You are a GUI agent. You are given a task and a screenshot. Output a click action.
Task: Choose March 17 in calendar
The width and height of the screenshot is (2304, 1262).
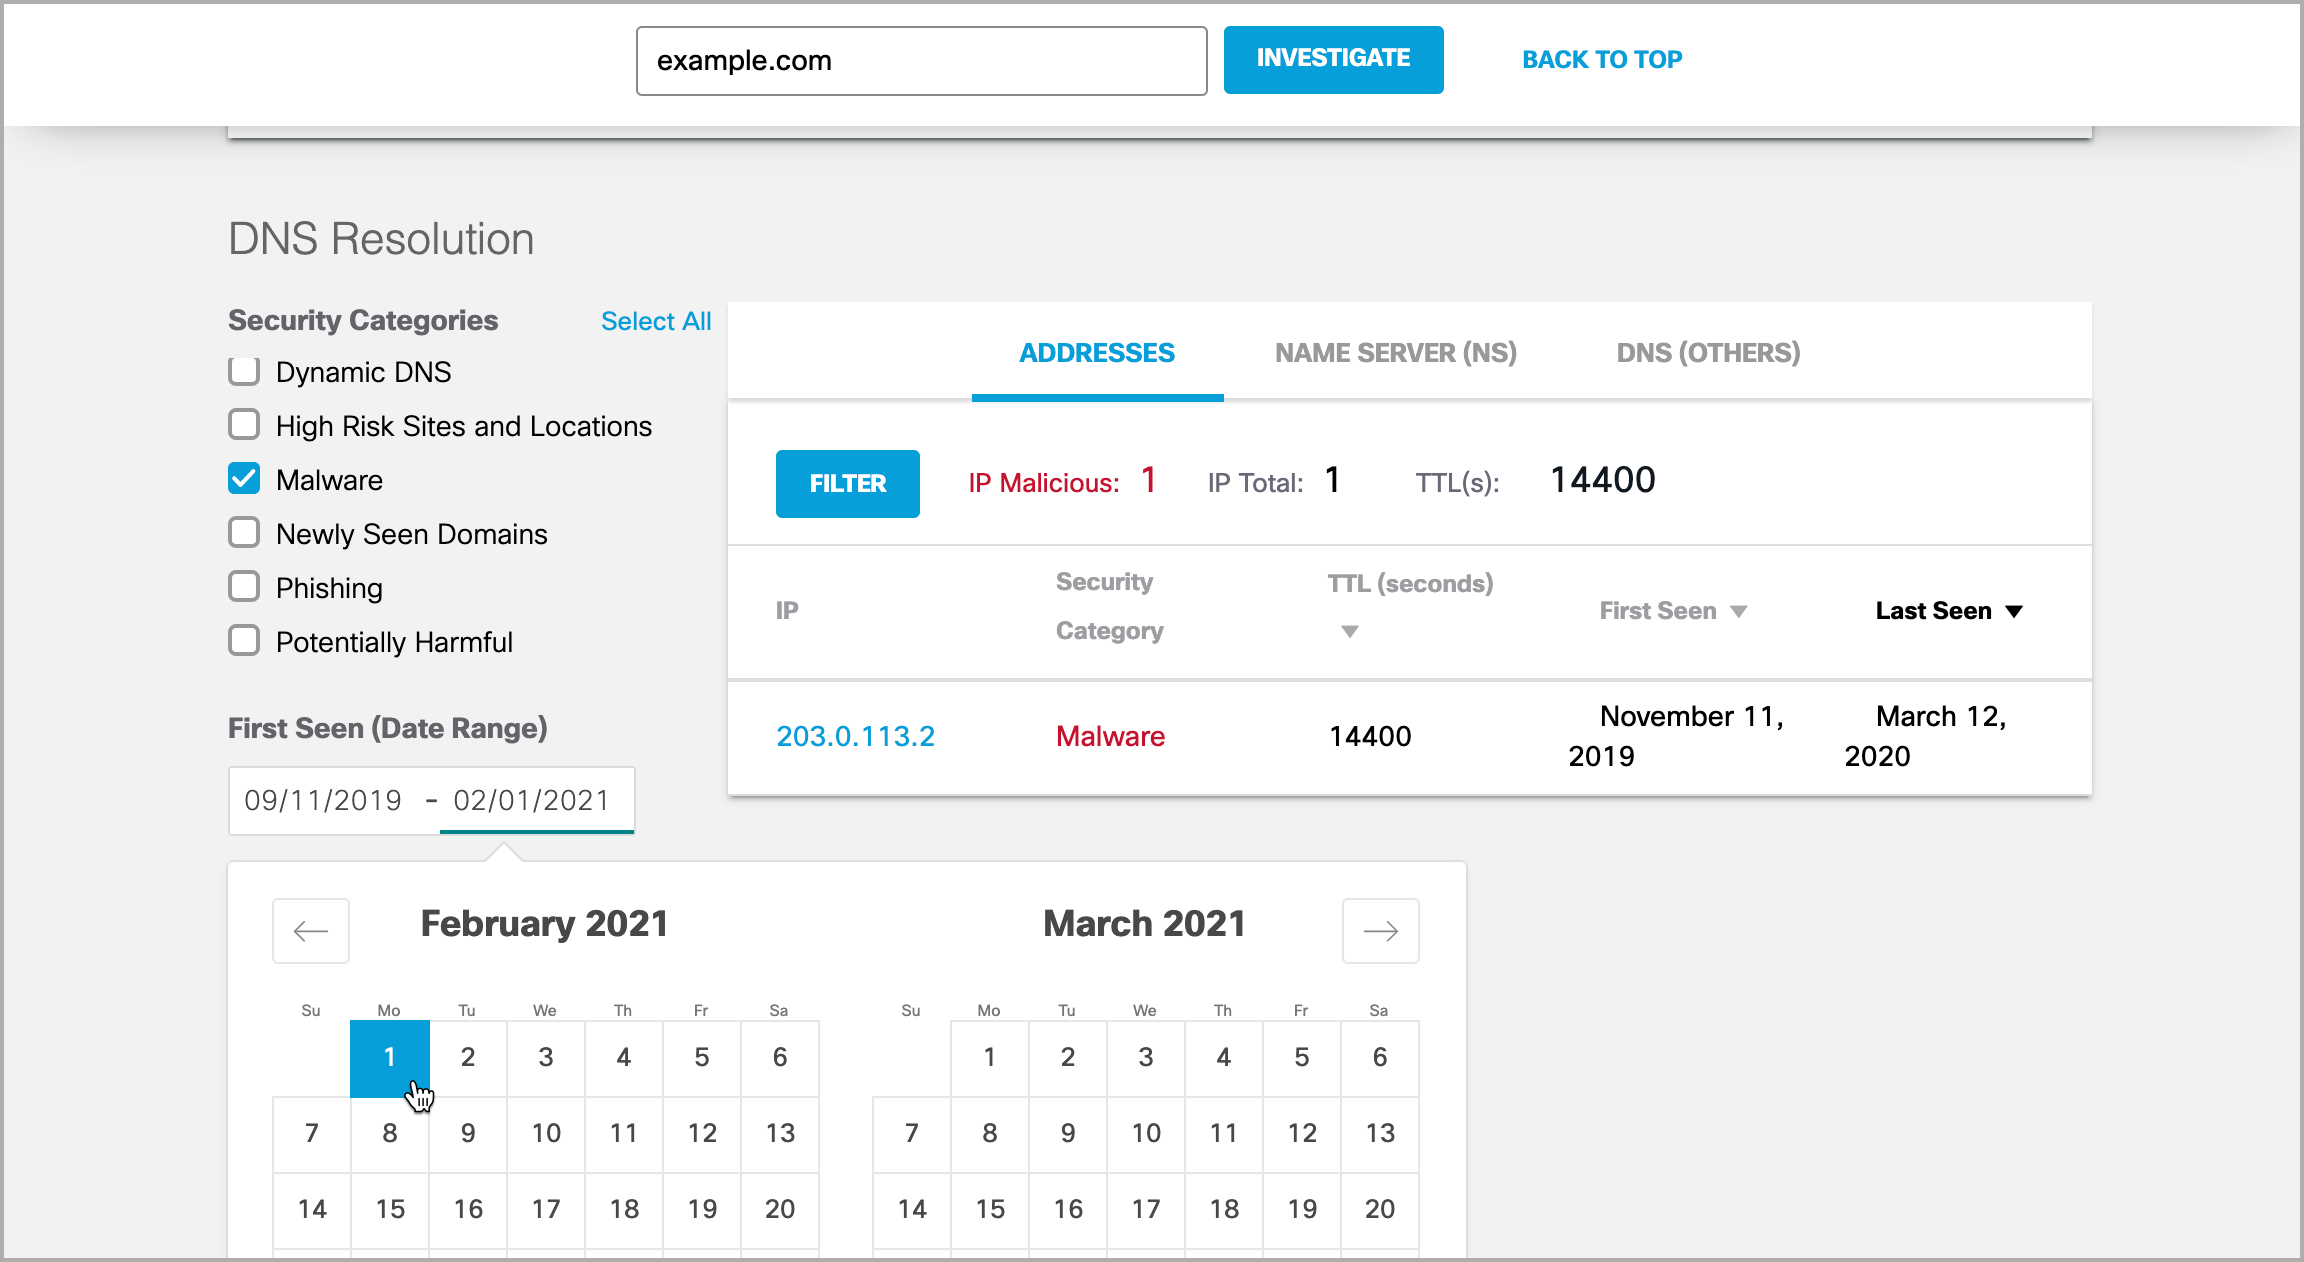click(1145, 1210)
